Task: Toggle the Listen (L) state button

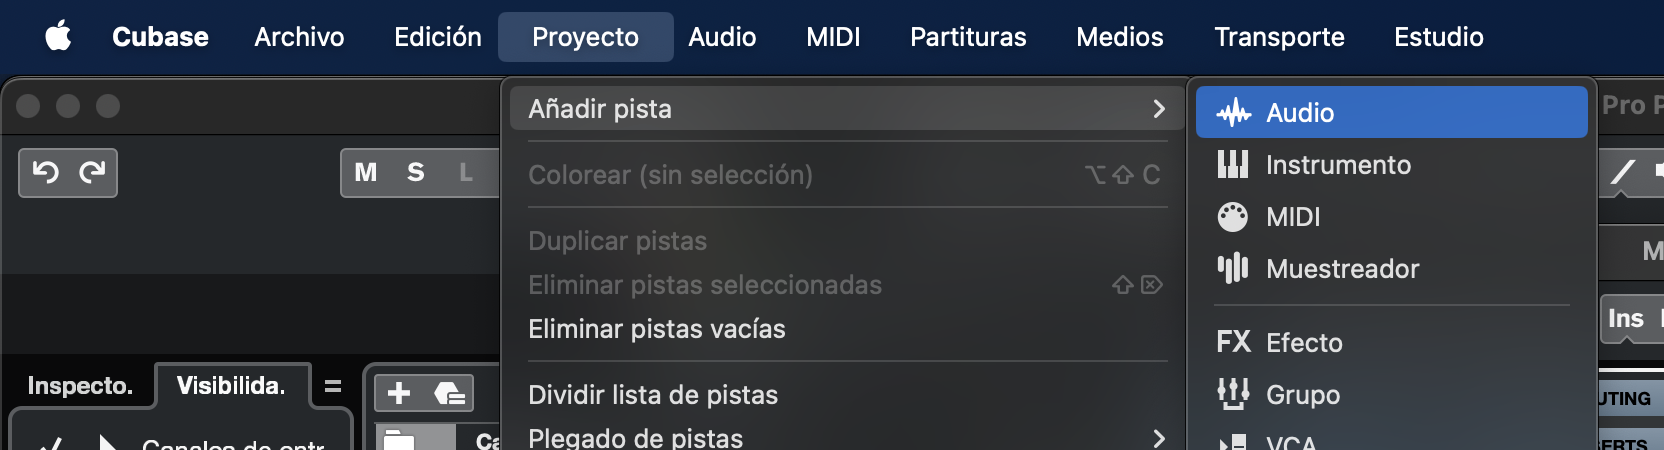Action: click(466, 173)
